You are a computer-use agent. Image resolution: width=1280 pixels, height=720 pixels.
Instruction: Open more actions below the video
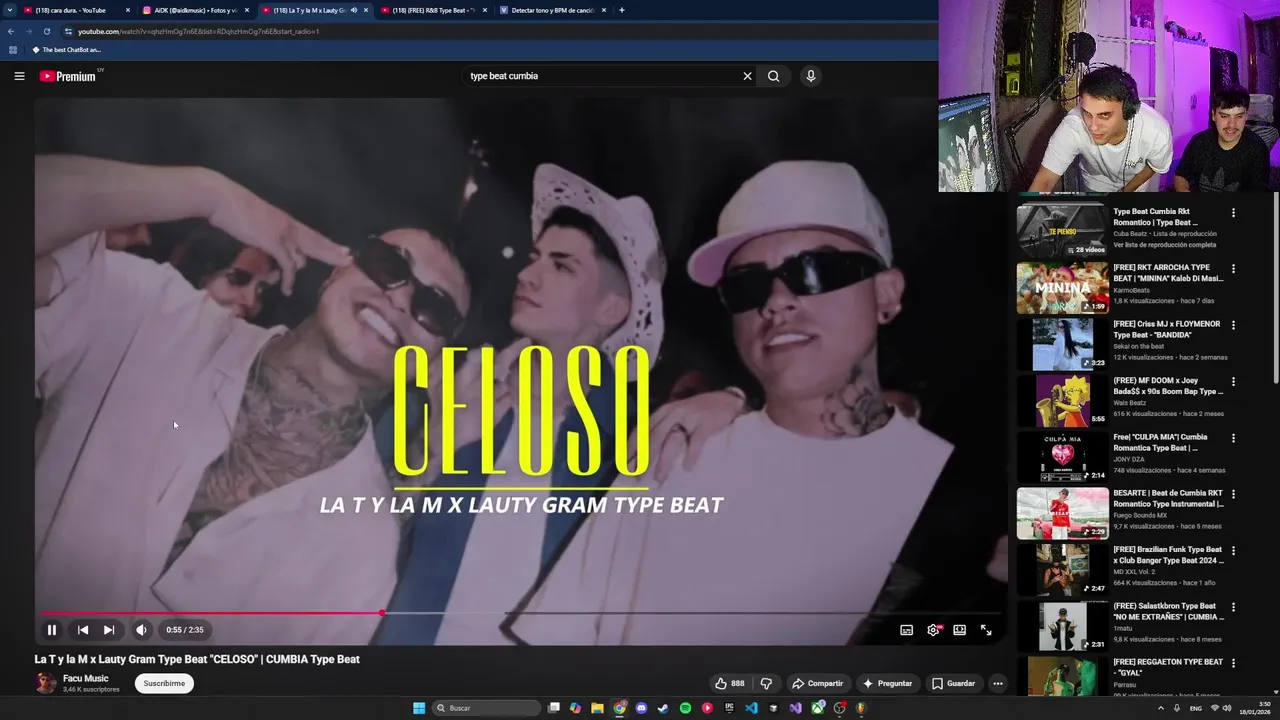[997, 684]
